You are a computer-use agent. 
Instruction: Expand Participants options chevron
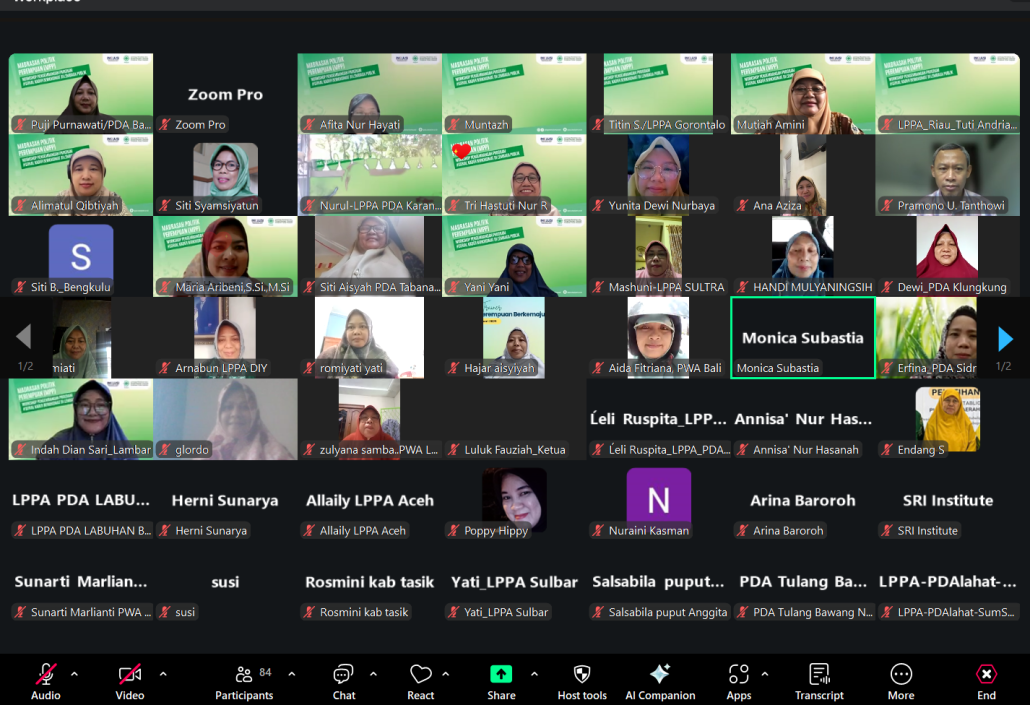click(292, 673)
